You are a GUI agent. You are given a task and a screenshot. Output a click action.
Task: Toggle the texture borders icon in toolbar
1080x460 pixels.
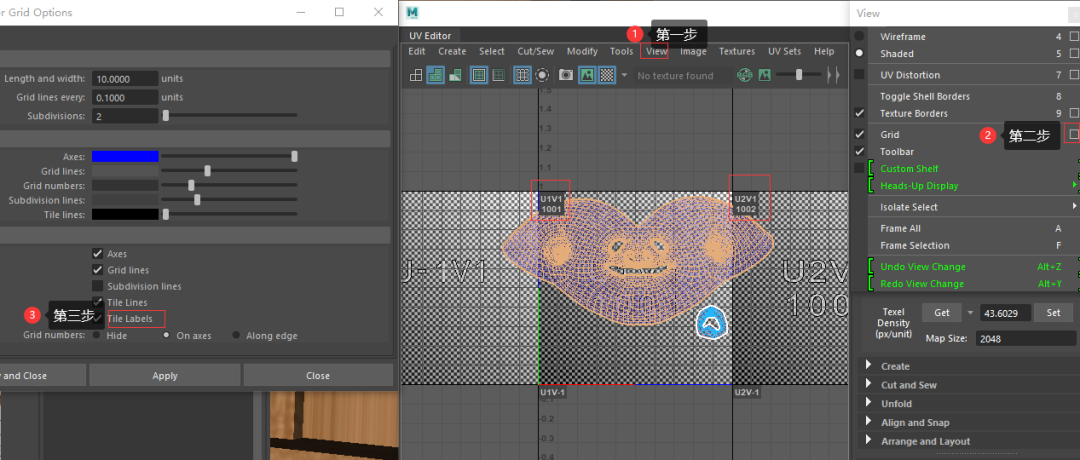pos(478,75)
